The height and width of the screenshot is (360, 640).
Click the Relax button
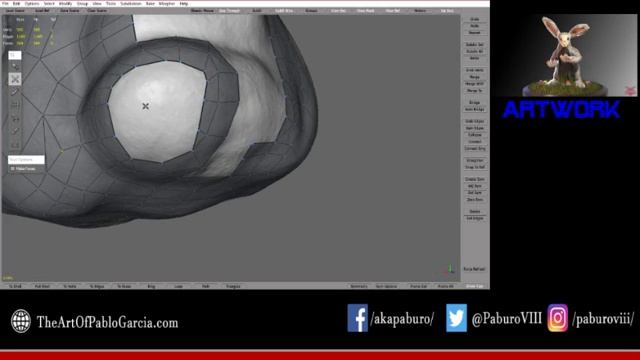tap(475, 58)
